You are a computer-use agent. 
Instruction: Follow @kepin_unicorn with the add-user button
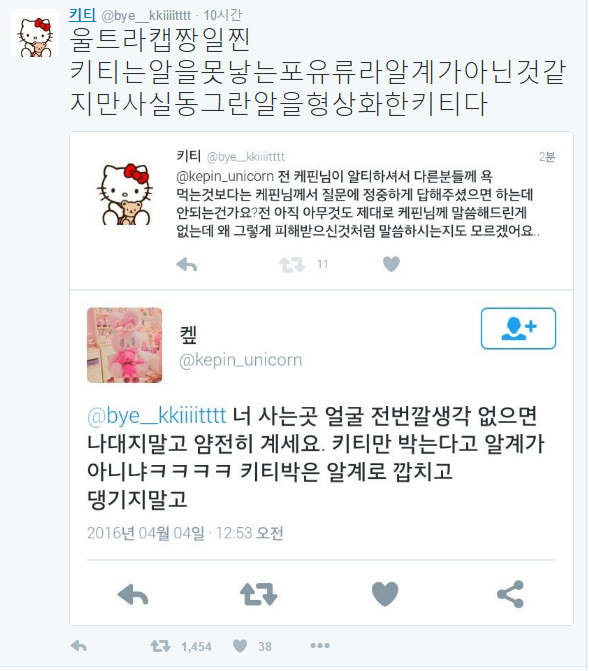pyautogui.click(x=518, y=329)
